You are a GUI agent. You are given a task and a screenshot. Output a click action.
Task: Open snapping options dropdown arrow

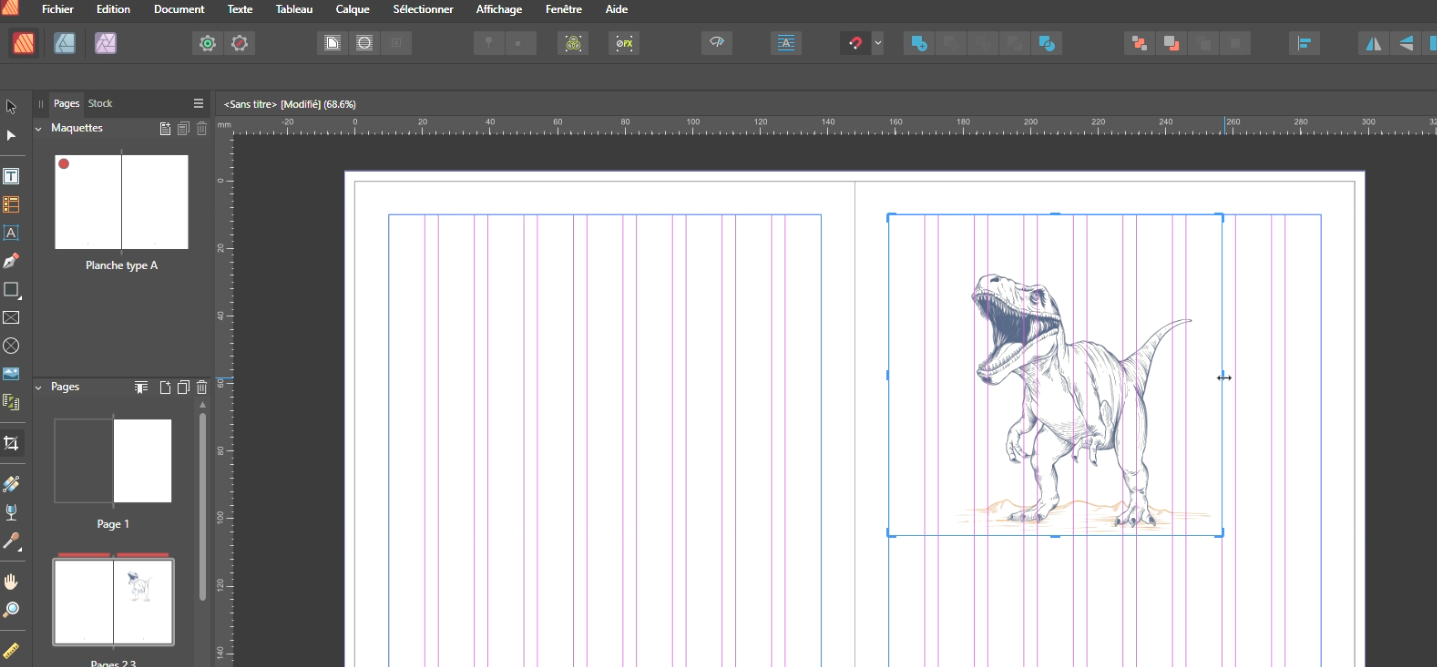click(x=877, y=43)
